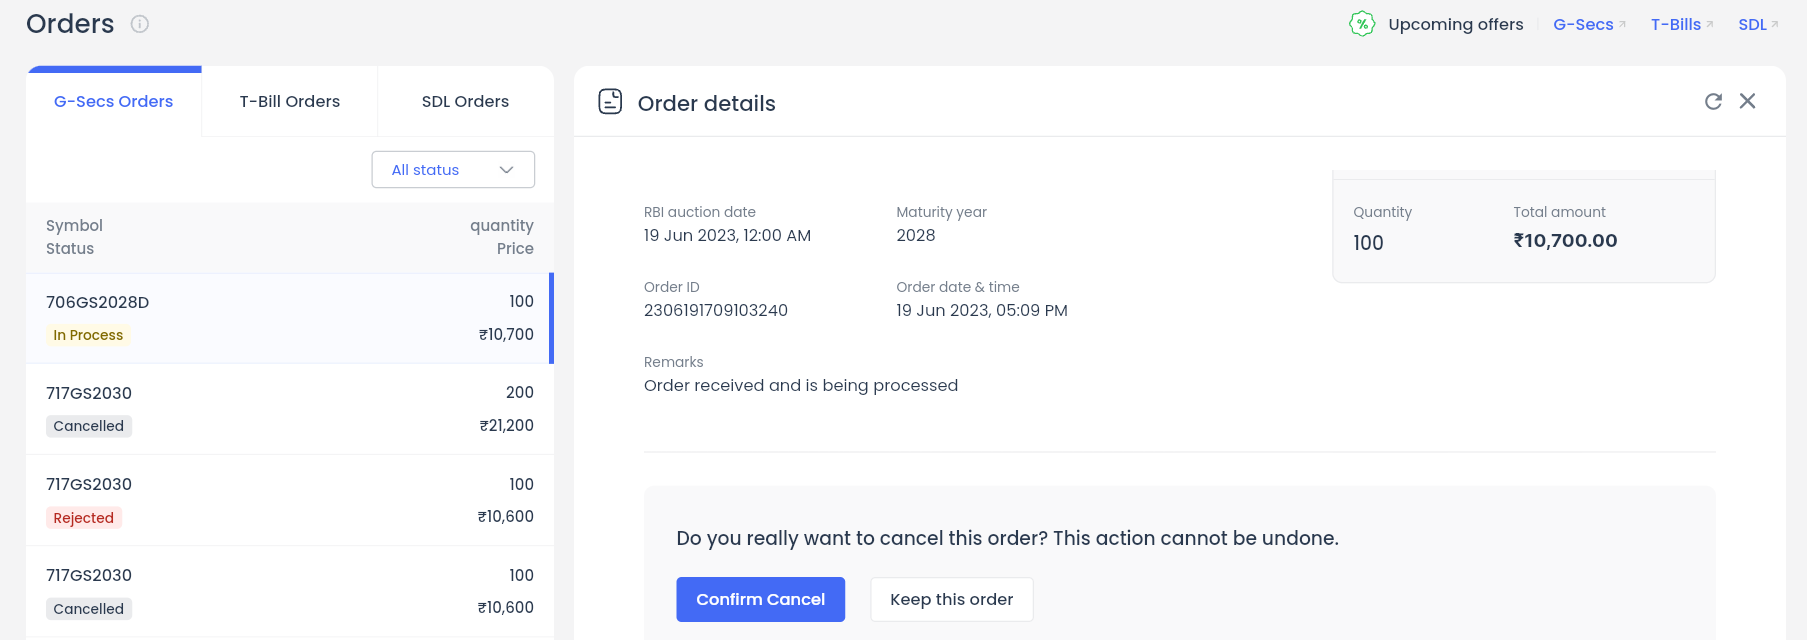The width and height of the screenshot is (1807, 640).
Task: Confirm cancelling this order
Action: pyautogui.click(x=761, y=599)
